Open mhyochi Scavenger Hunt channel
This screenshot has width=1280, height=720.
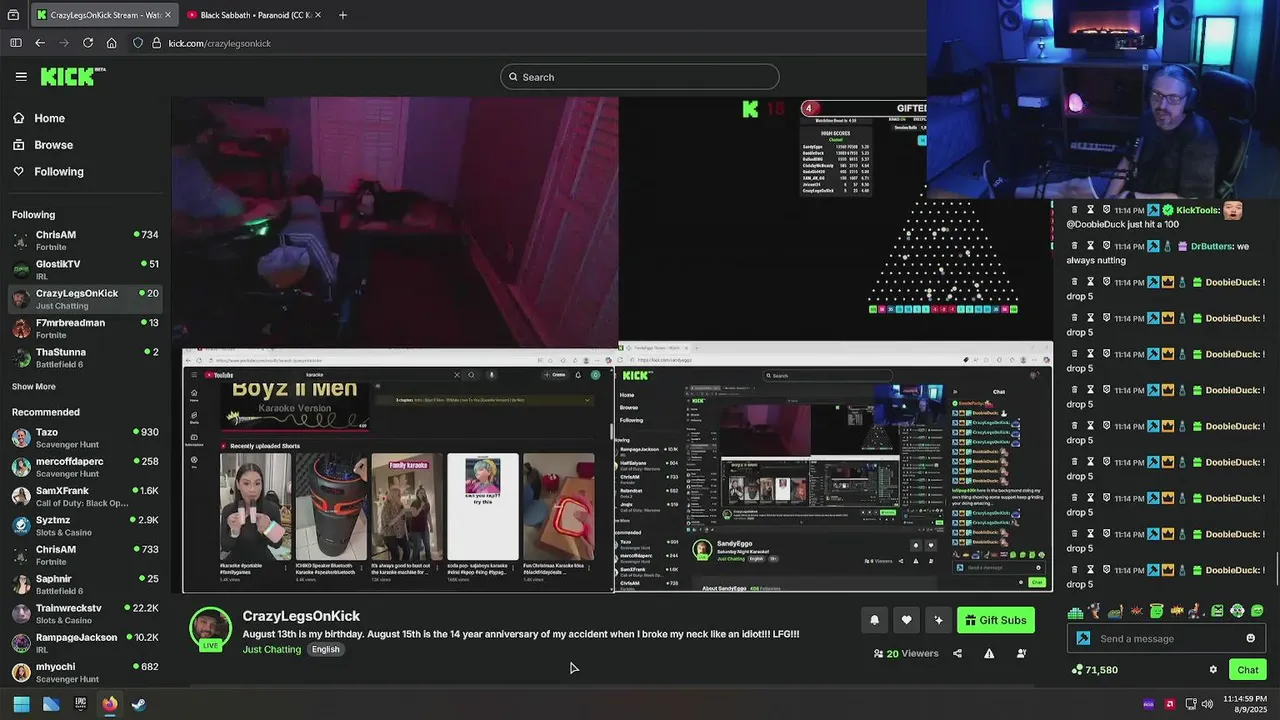click(x=85, y=672)
